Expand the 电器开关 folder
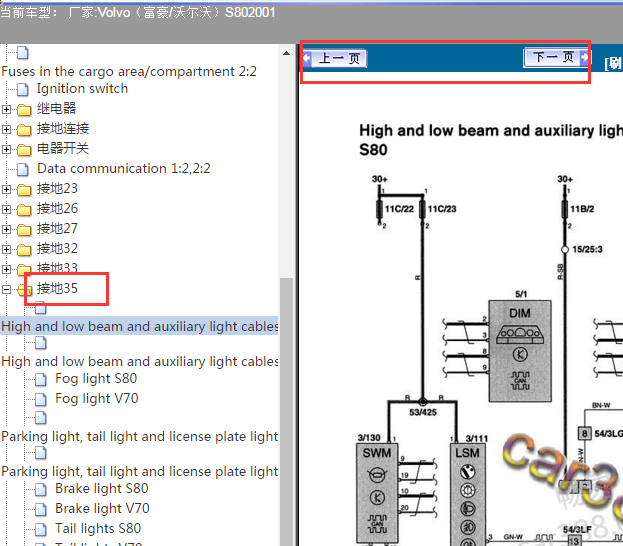The height and width of the screenshot is (546, 623). 6,149
